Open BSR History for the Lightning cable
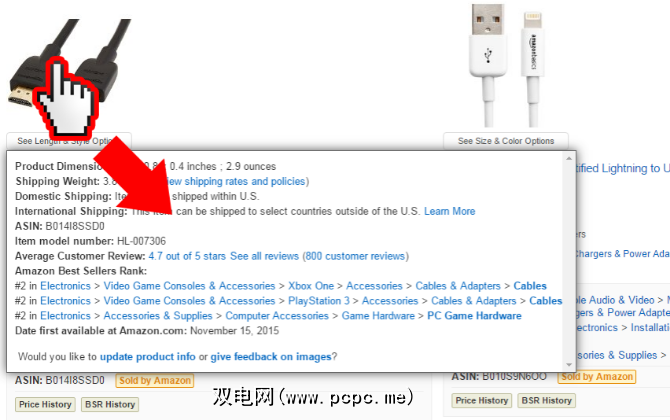The height and width of the screenshot is (420, 670). 547,400
